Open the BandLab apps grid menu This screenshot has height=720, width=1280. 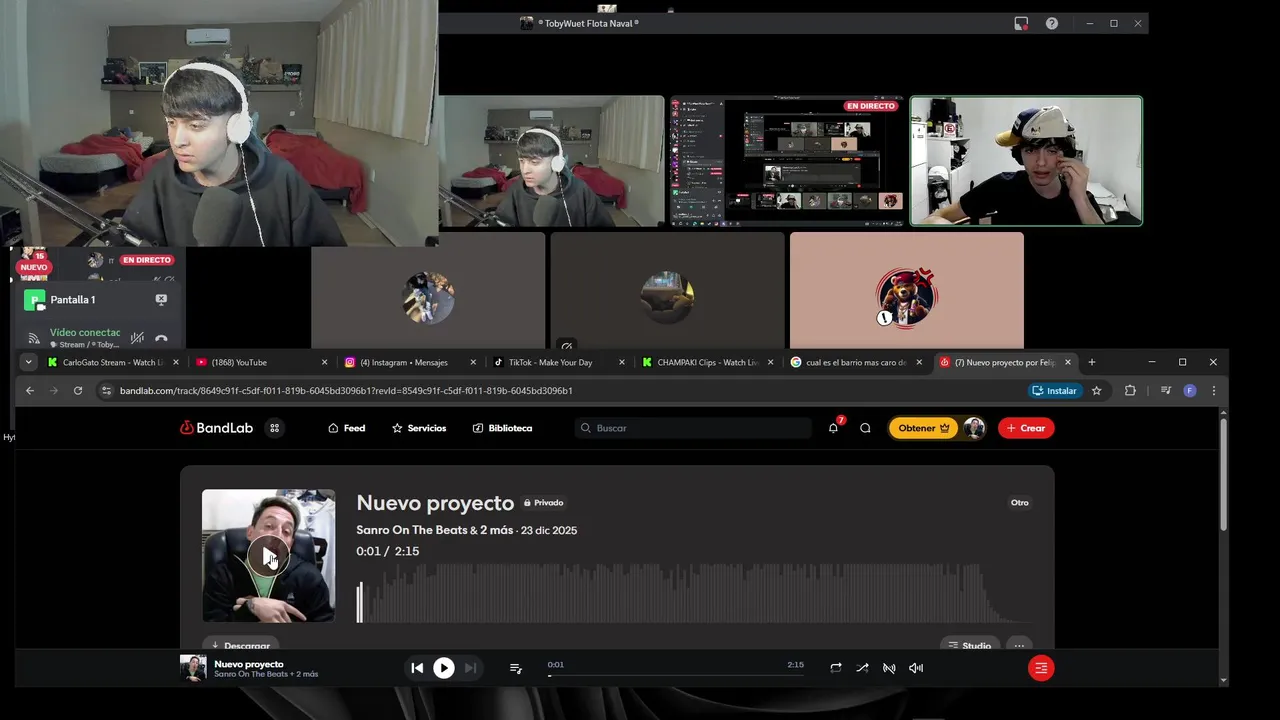coord(274,428)
